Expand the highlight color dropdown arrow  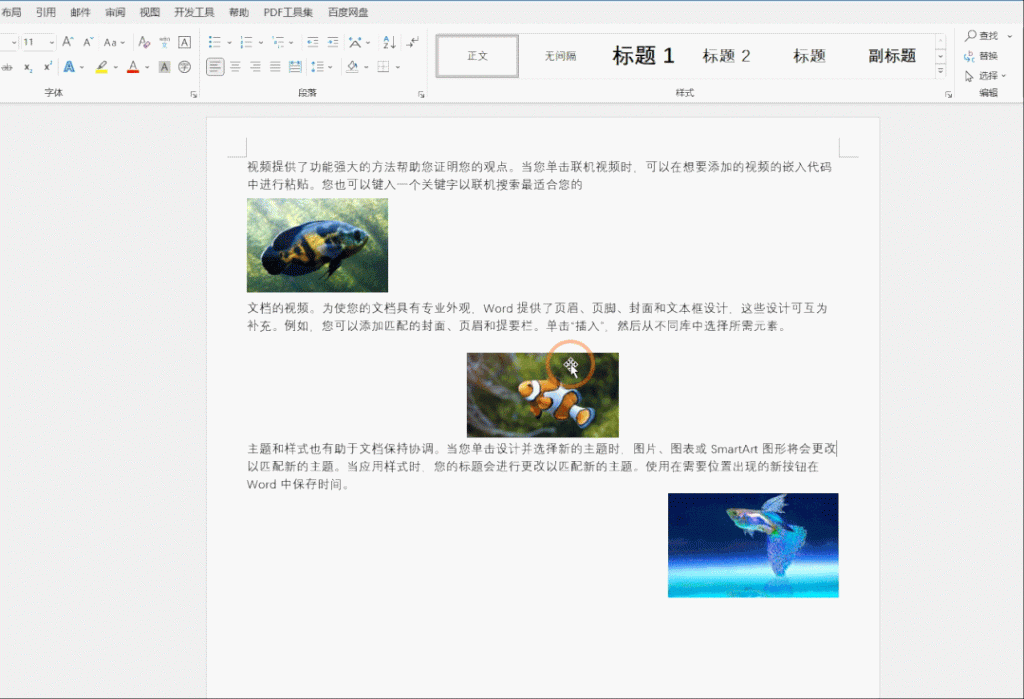[116, 67]
